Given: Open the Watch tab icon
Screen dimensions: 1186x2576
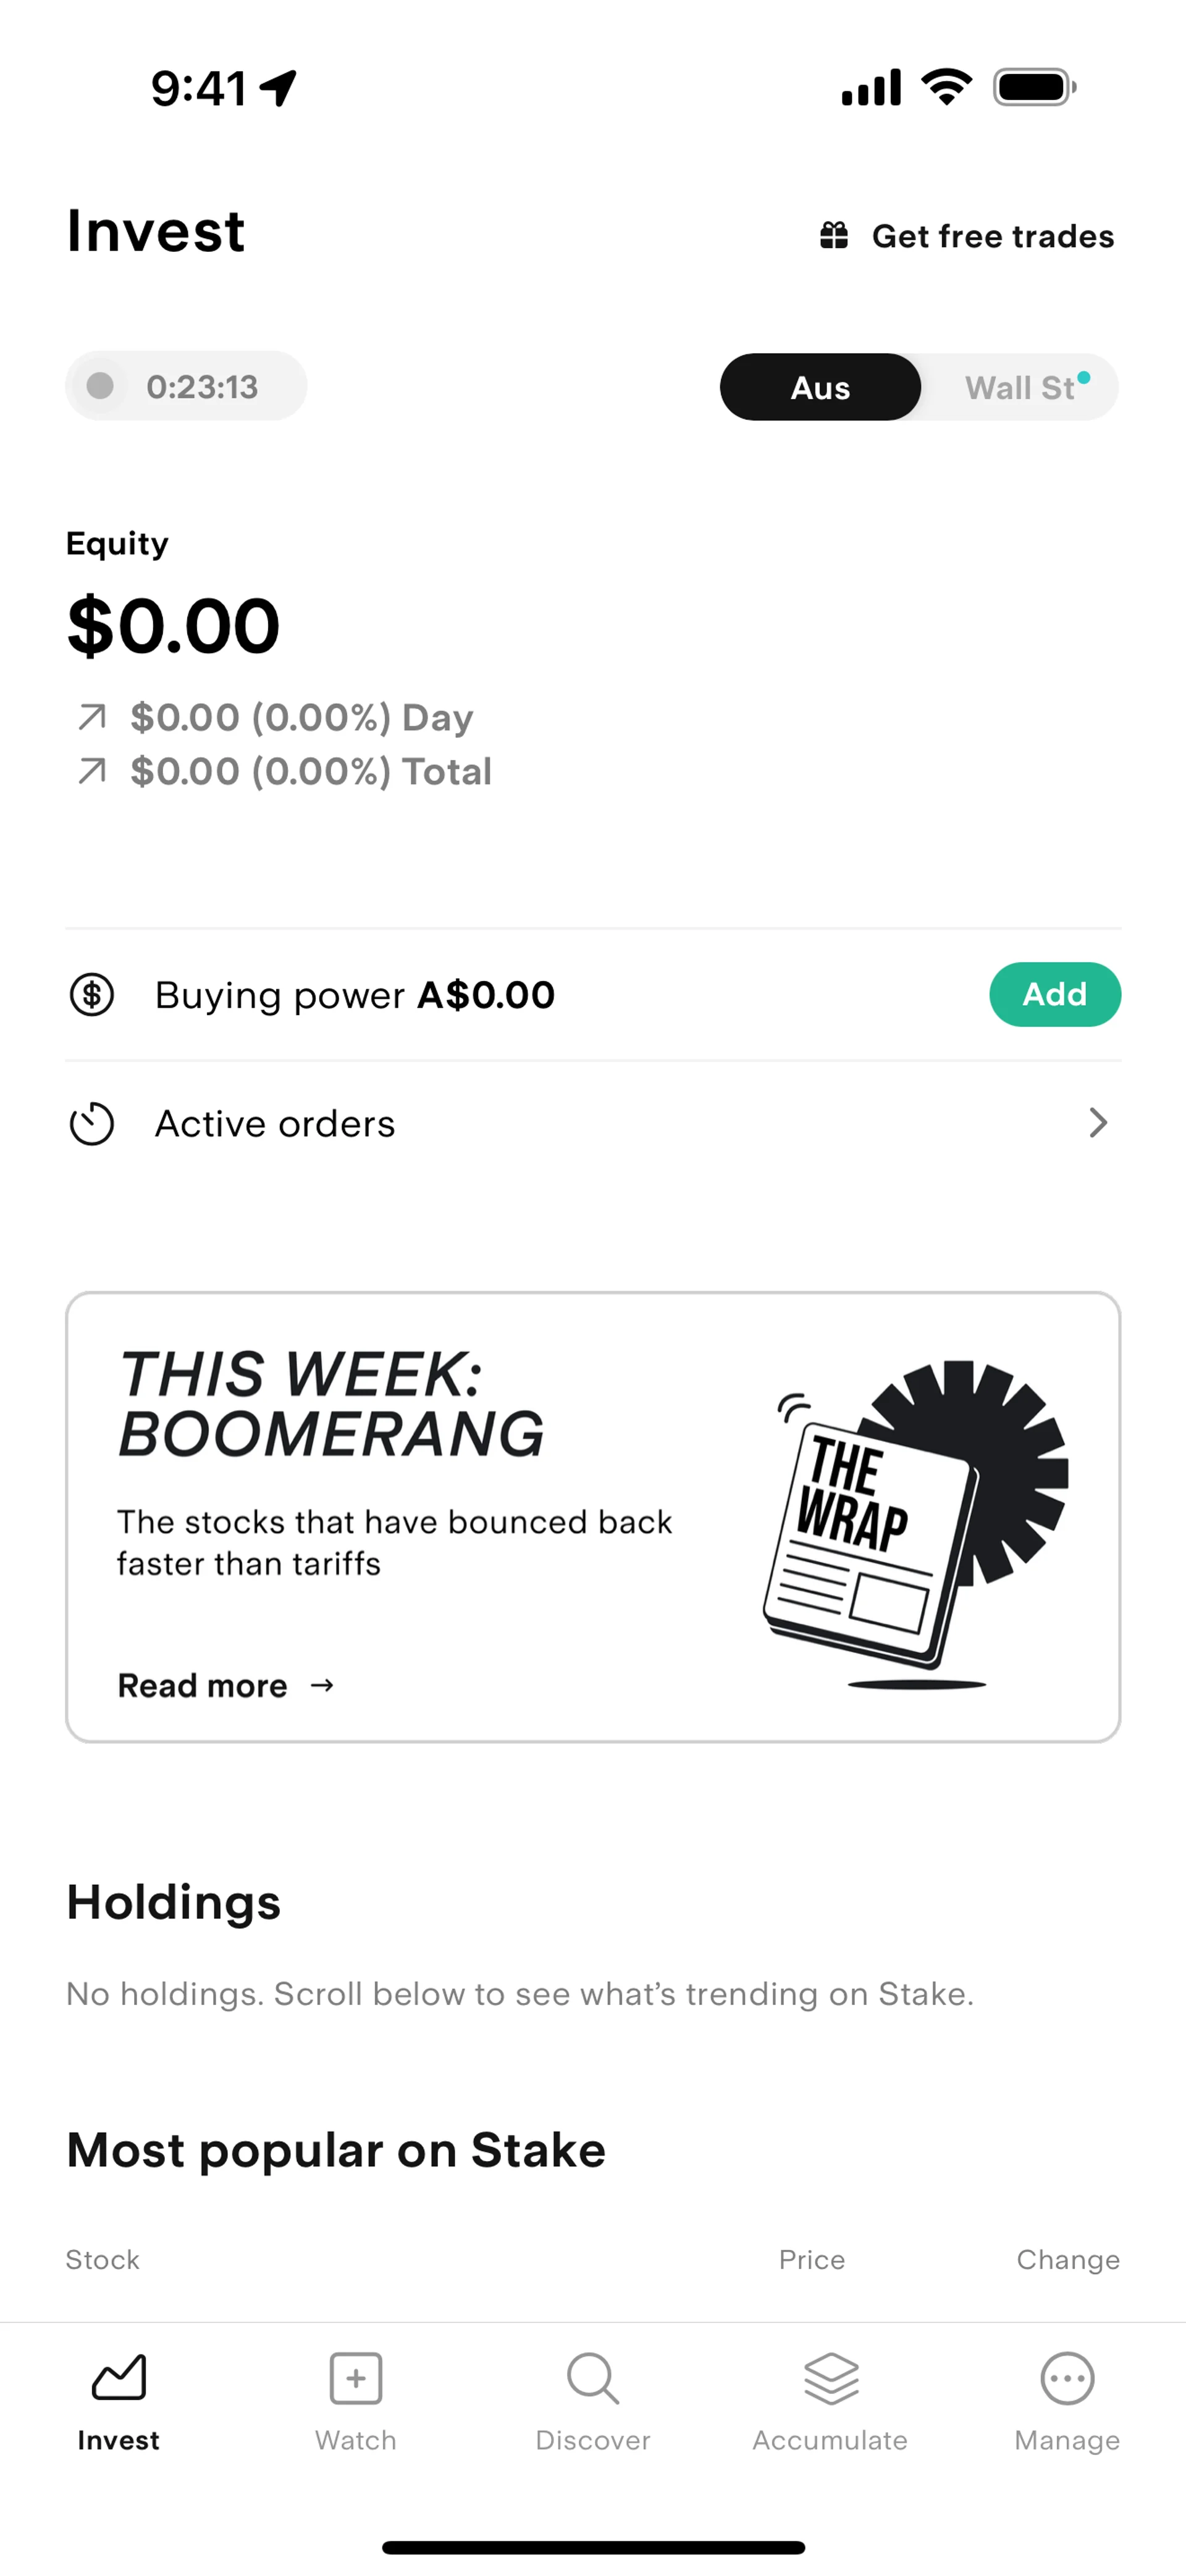Looking at the screenshot, I should 355,2378.
